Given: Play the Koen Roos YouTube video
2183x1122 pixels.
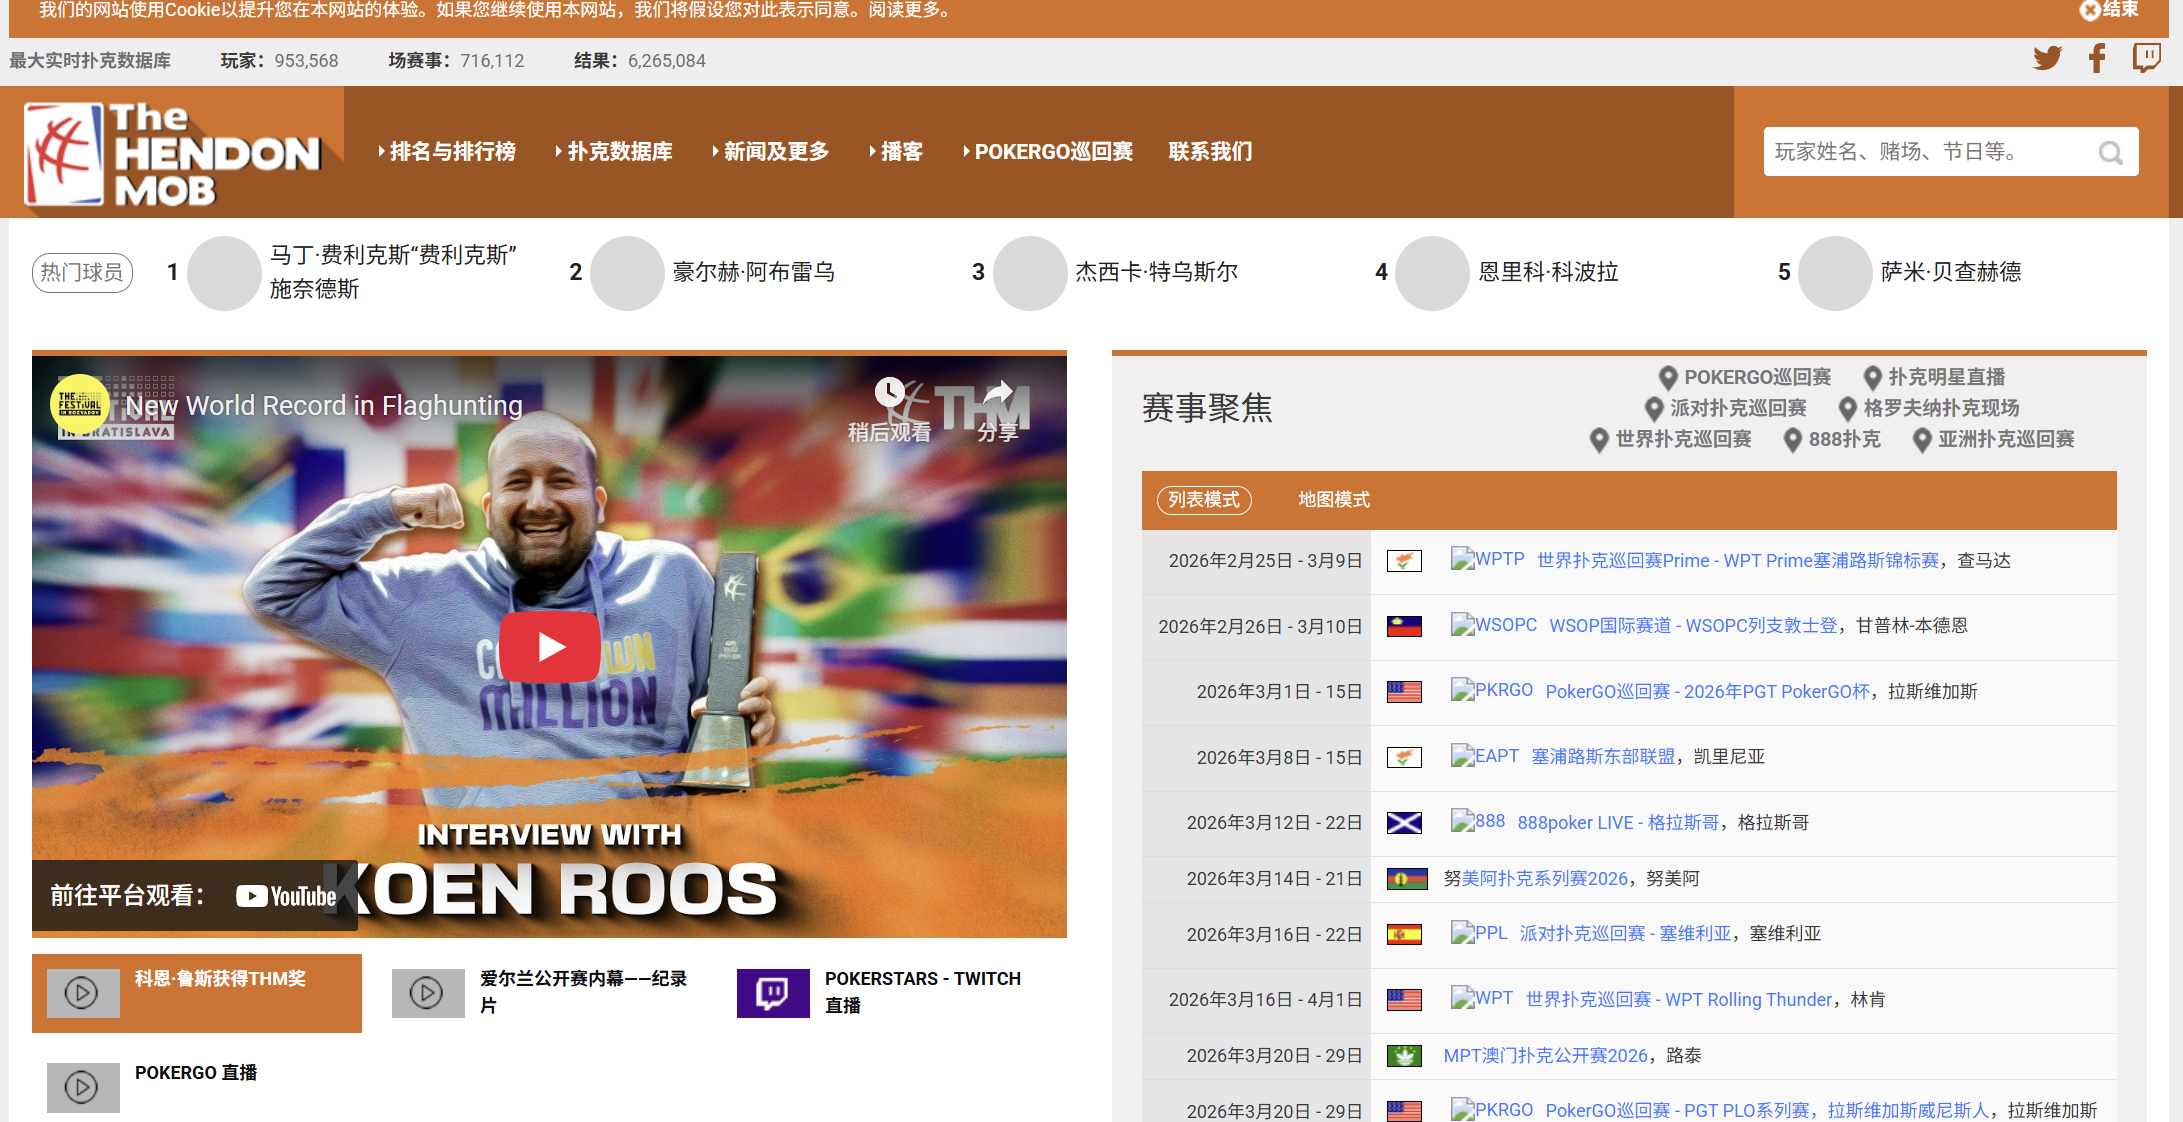Looking at the screenshot, I should pos(550,647).
